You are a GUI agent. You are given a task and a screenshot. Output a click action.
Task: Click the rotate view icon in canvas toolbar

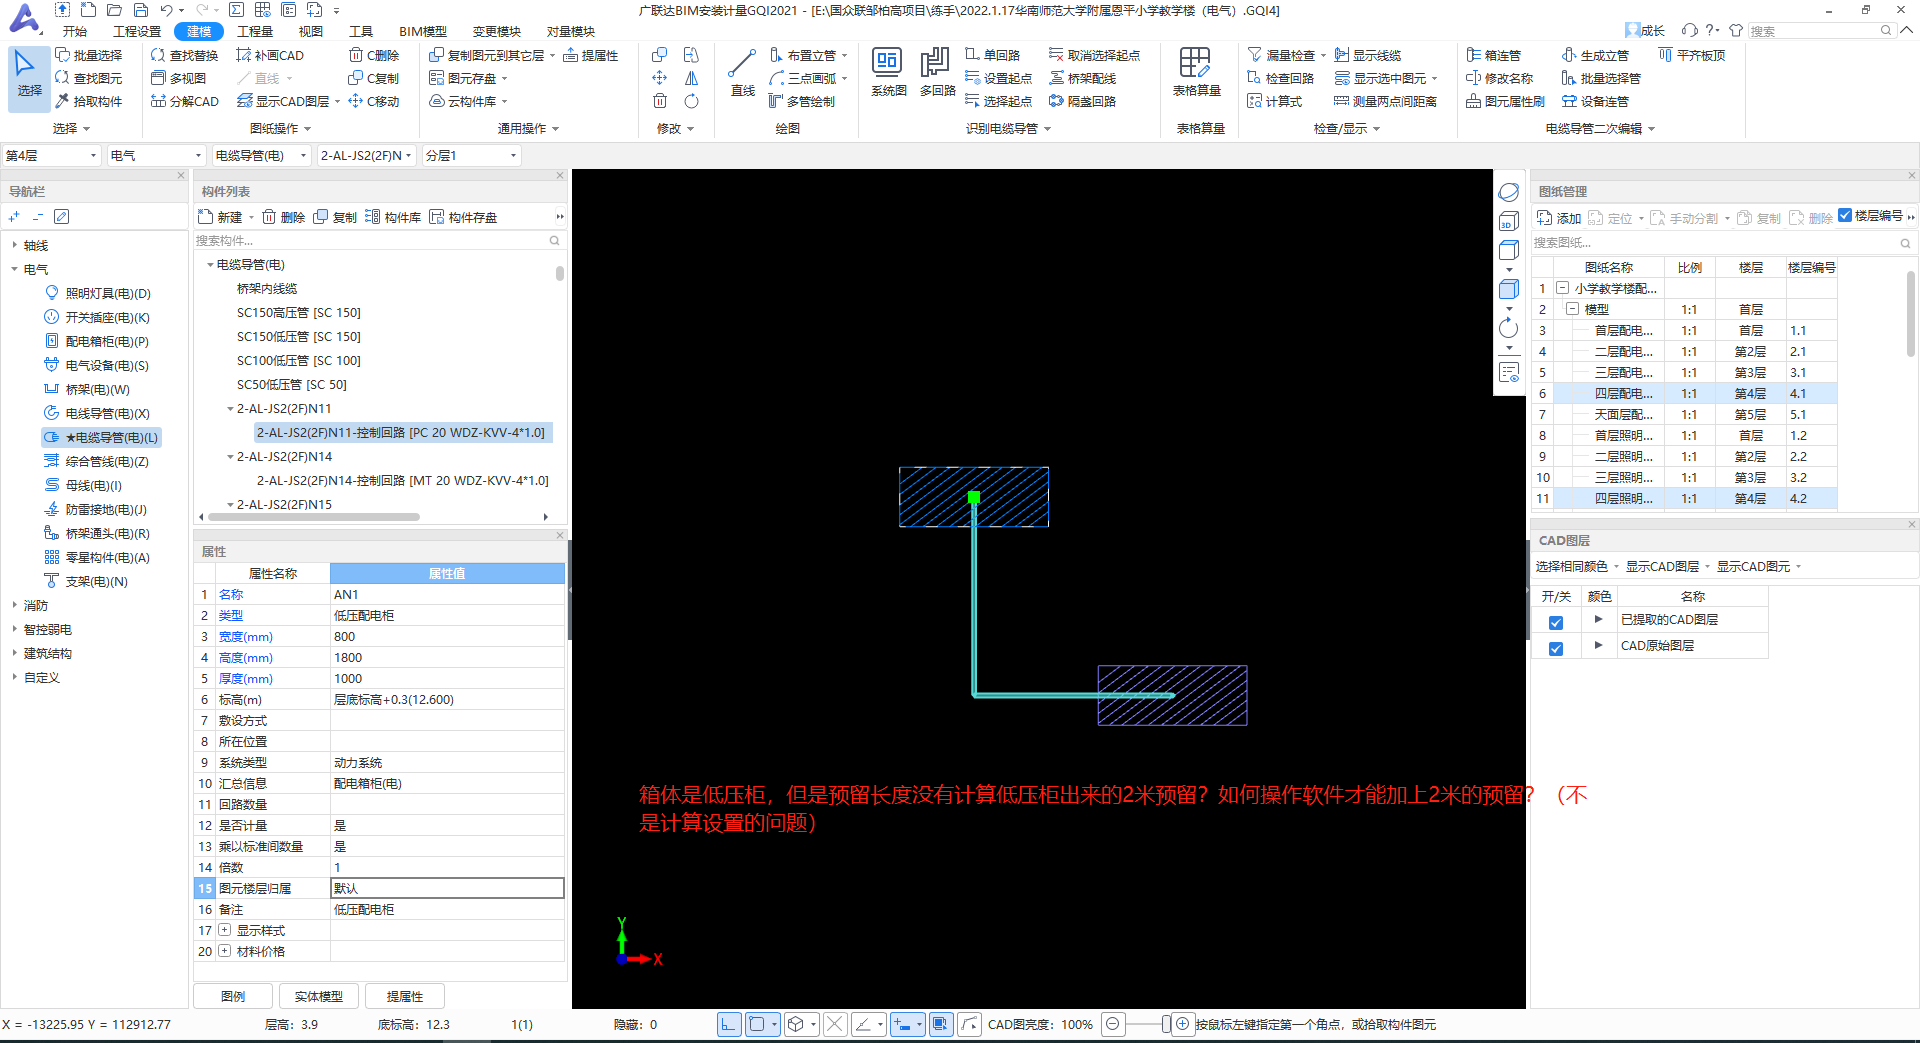(x=1509, y=328)
